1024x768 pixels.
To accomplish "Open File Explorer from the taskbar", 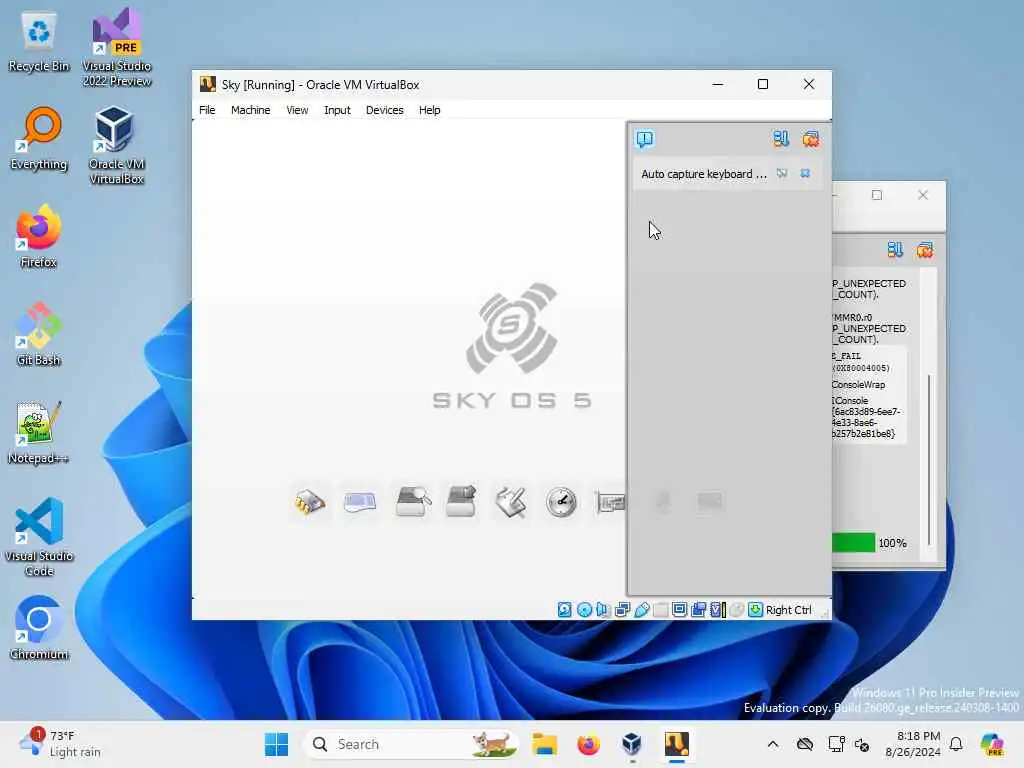I will [544, 744].
